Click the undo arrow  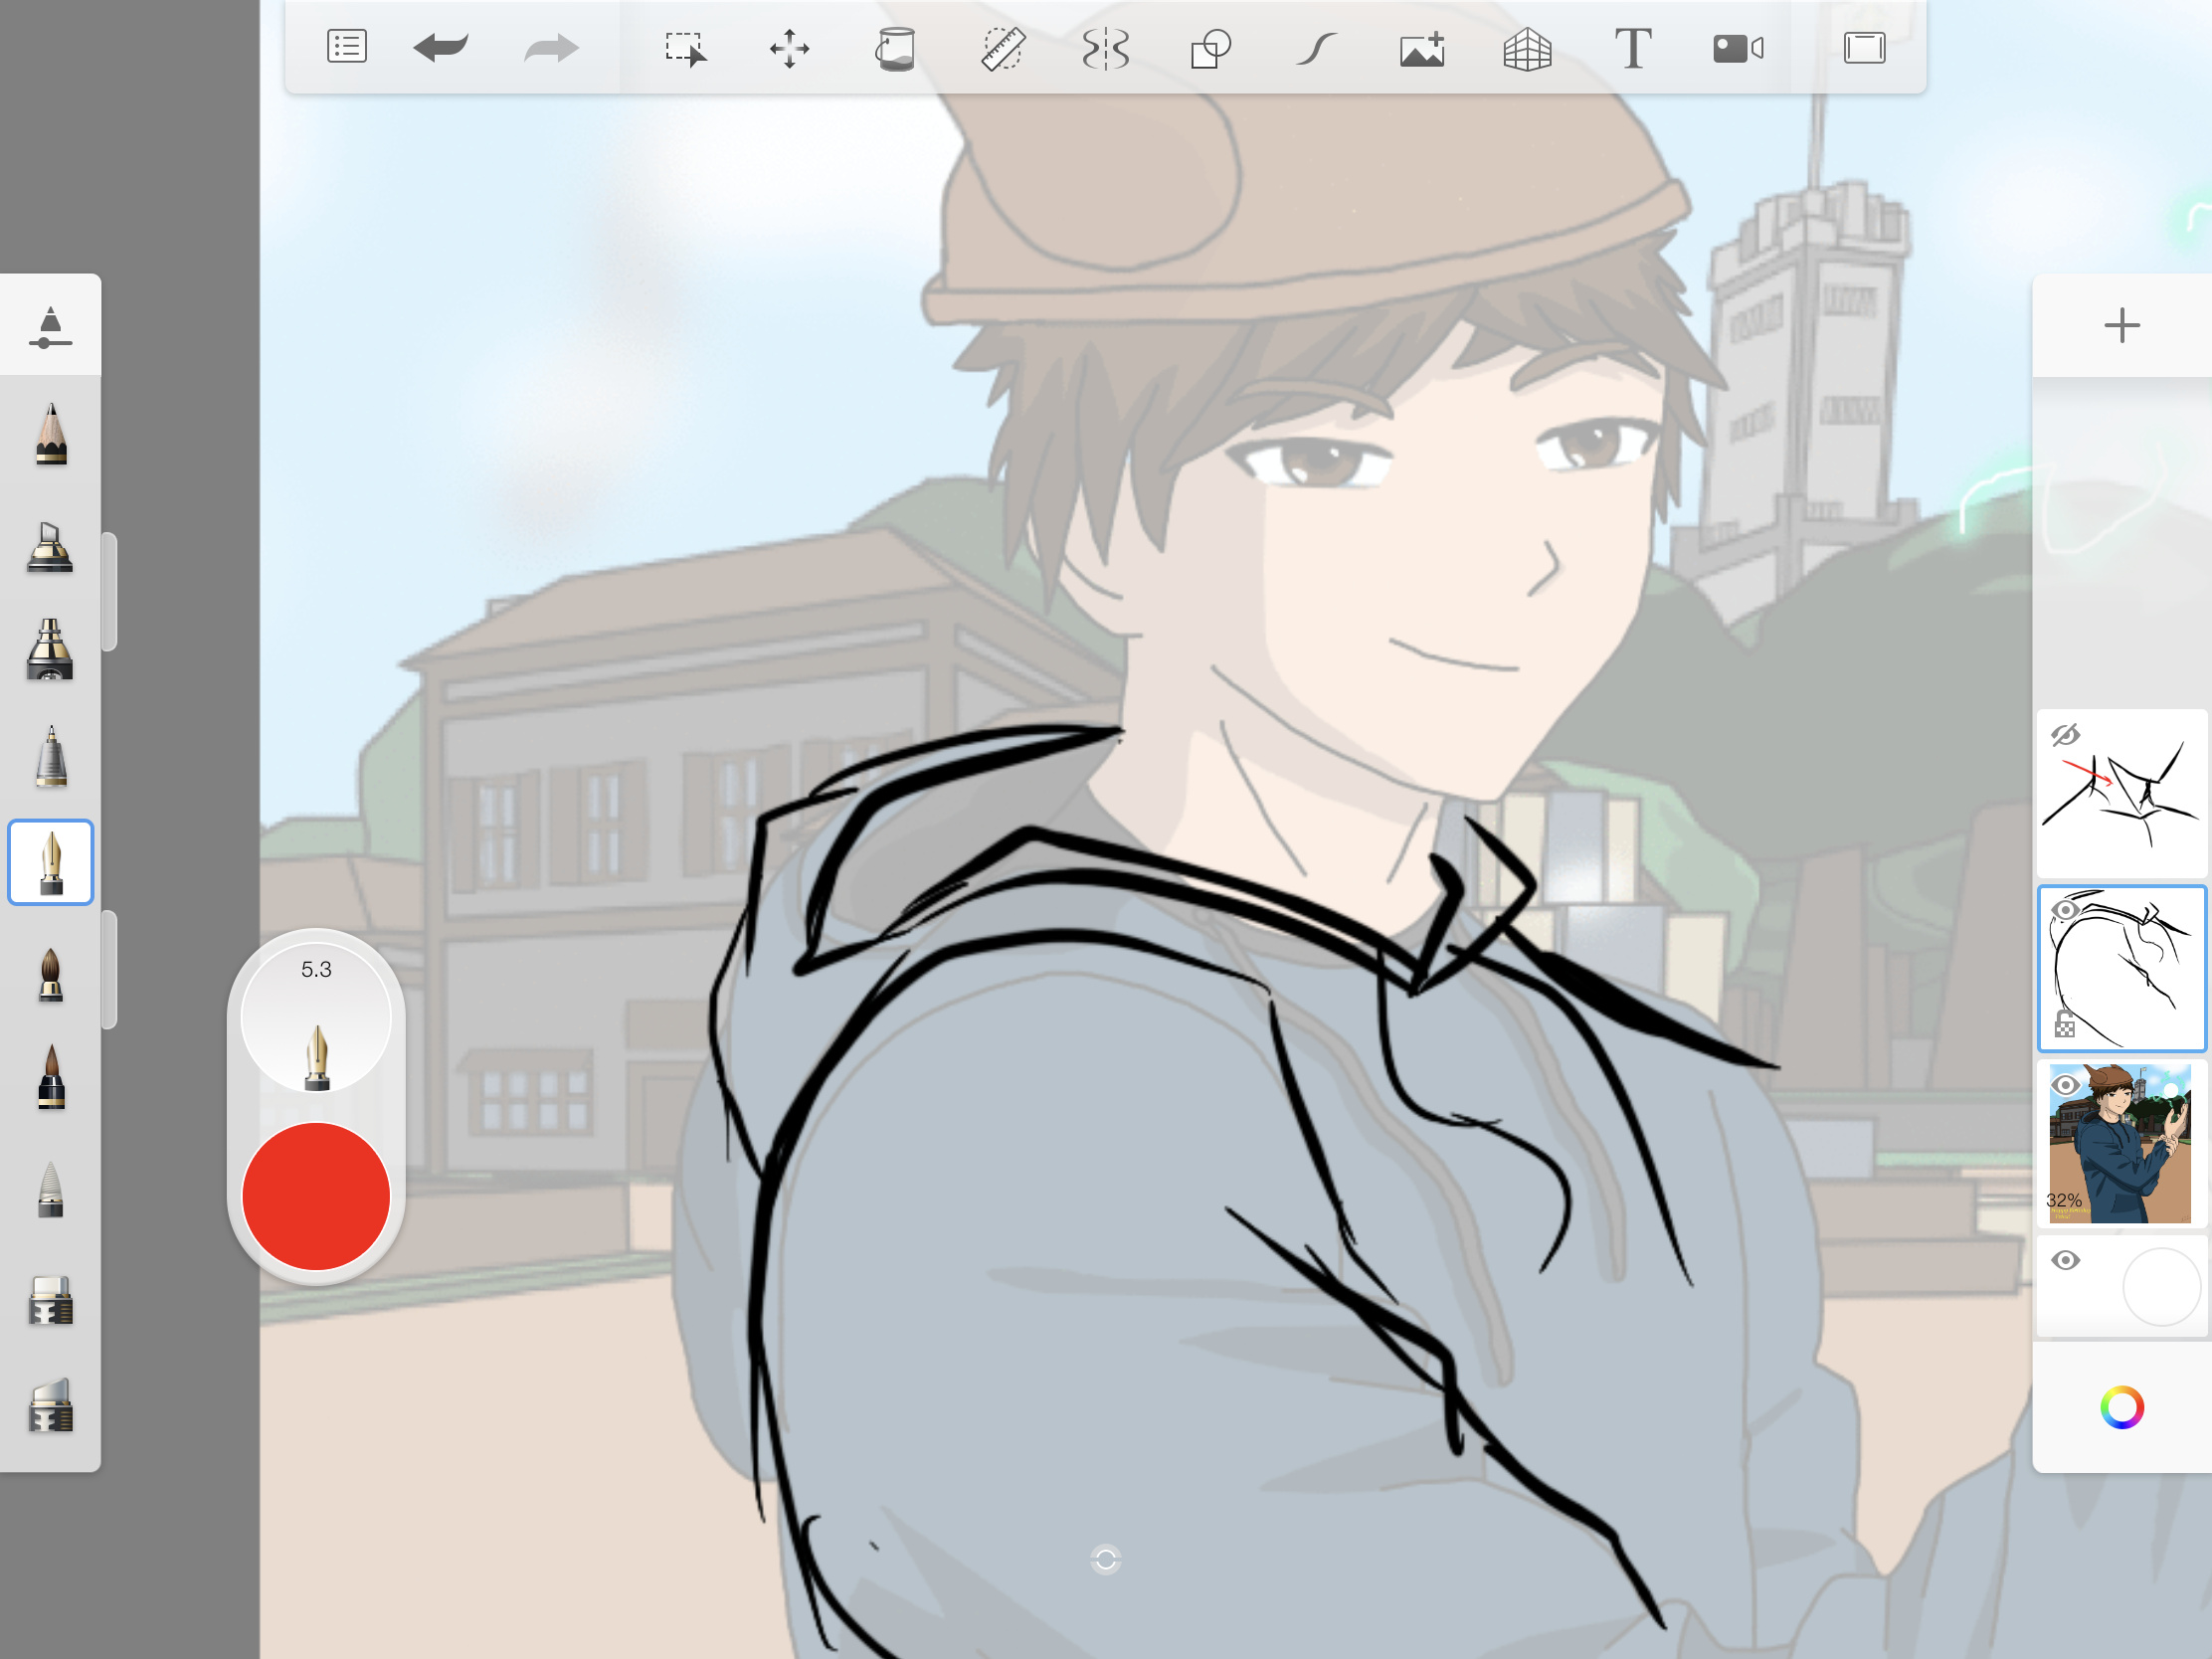(440, 47)
